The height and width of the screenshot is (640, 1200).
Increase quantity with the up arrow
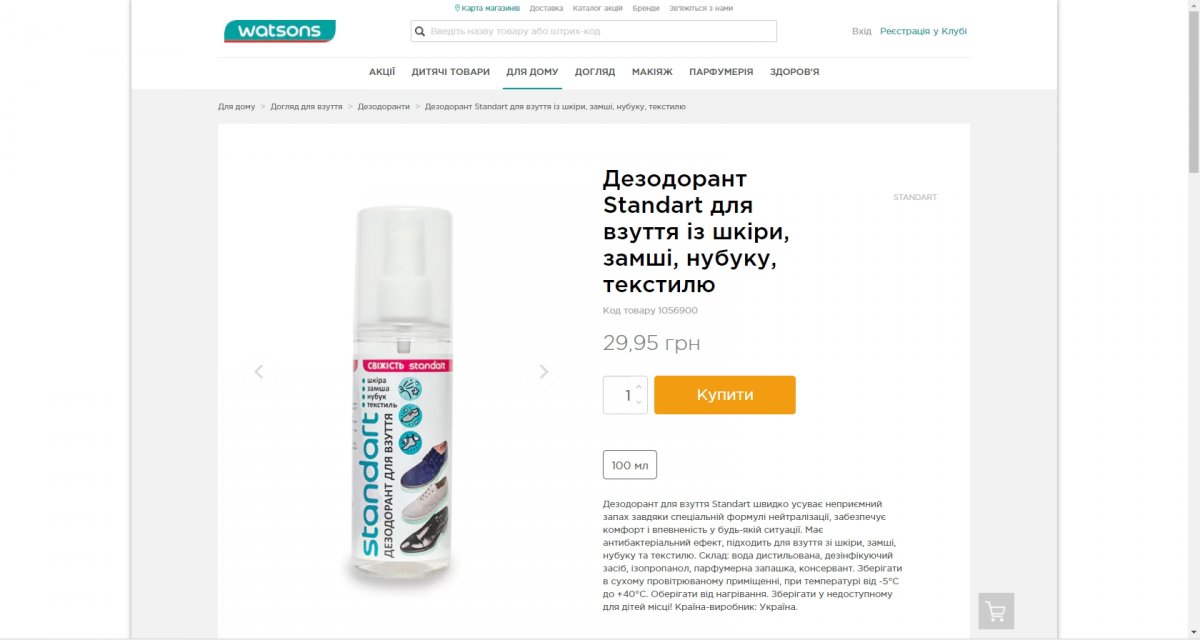641,385
